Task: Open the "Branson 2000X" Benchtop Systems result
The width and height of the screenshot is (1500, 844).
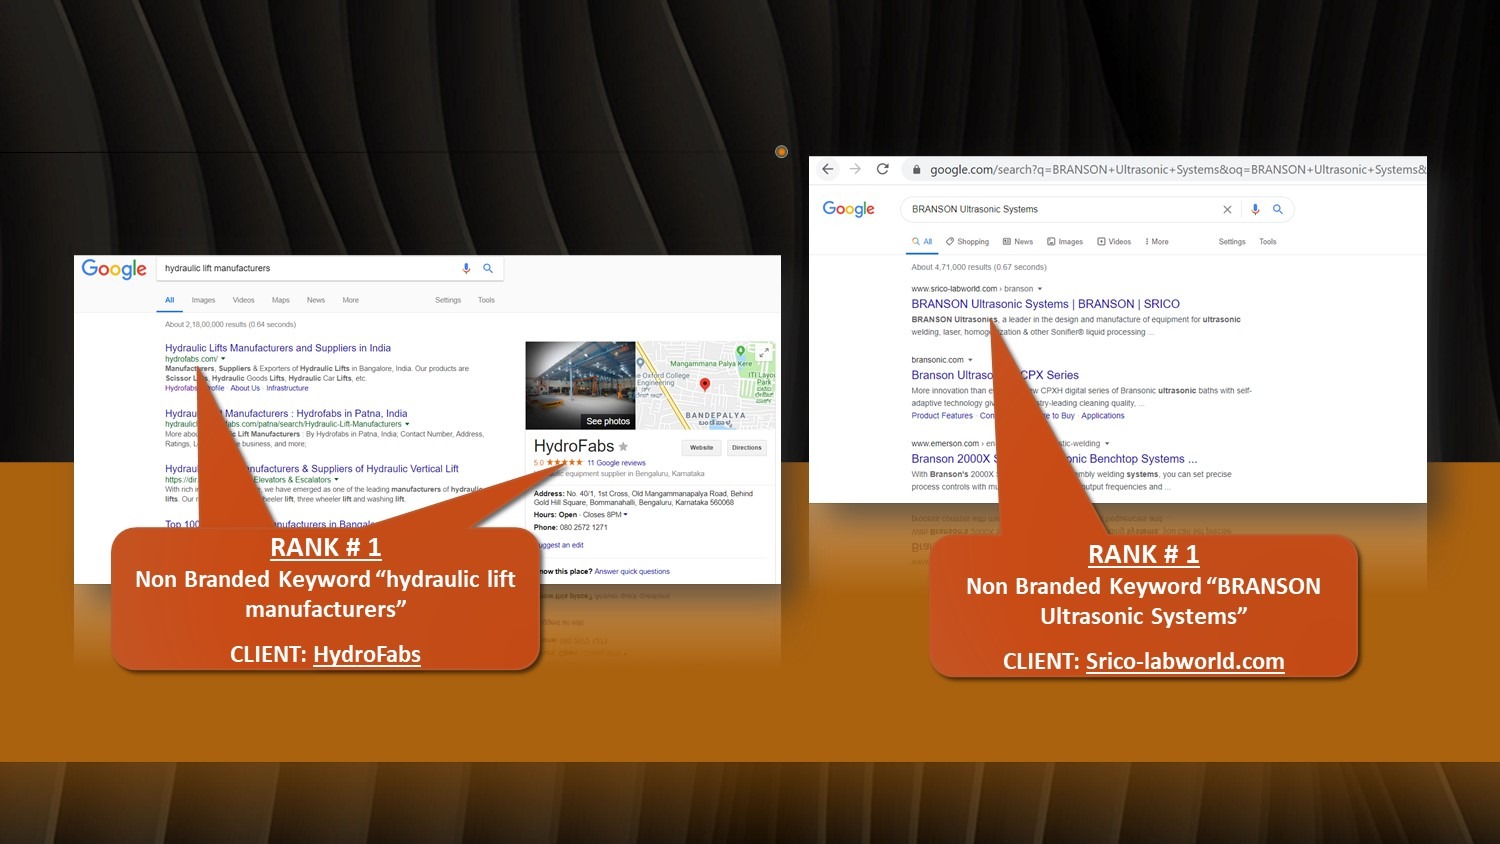Action: [1054, 459]
